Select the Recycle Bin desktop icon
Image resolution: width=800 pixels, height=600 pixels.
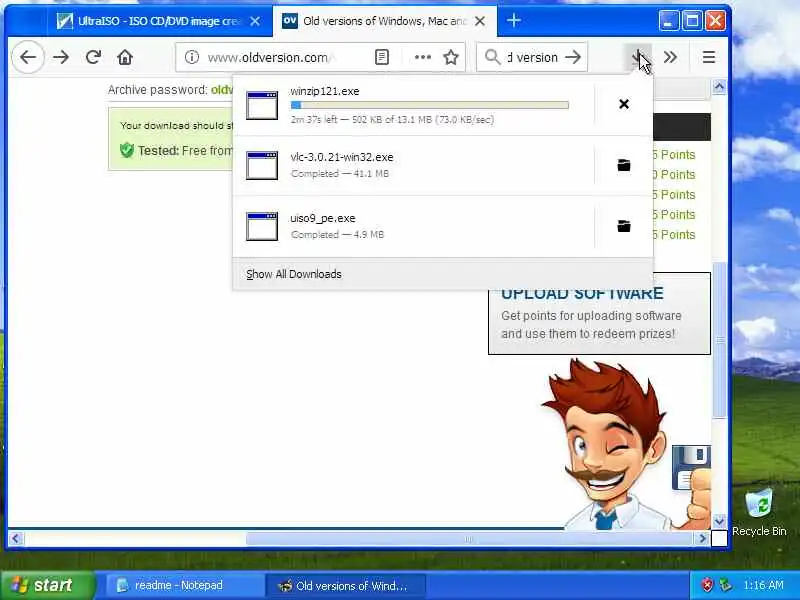tap(759, 512)
